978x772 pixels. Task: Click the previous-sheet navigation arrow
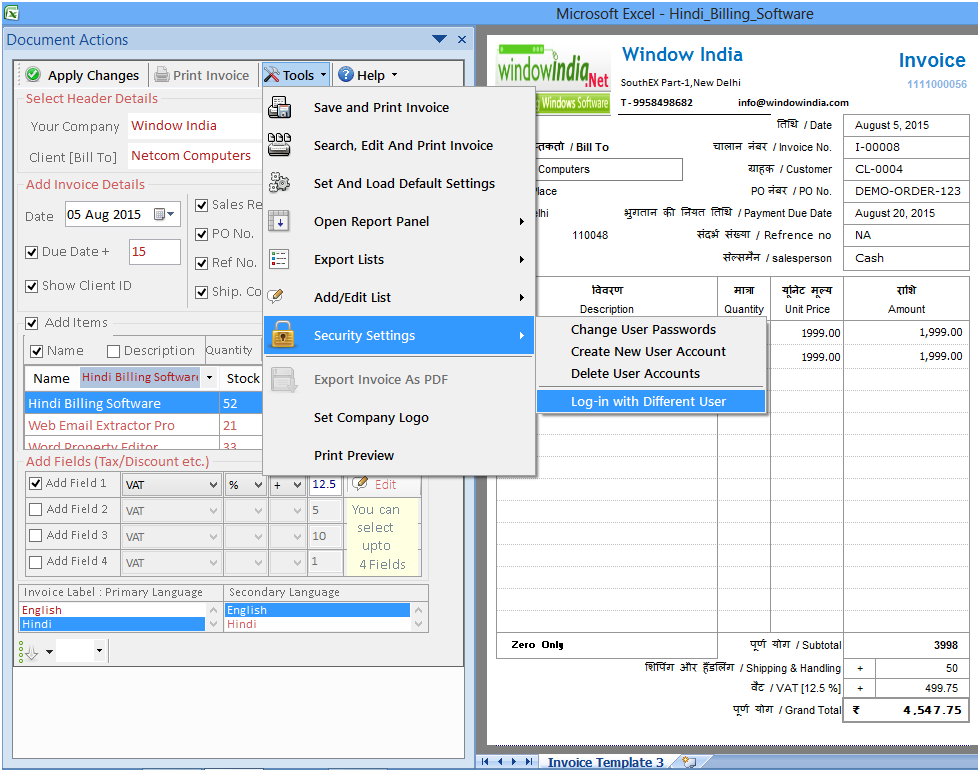click(x=500, y=761)
